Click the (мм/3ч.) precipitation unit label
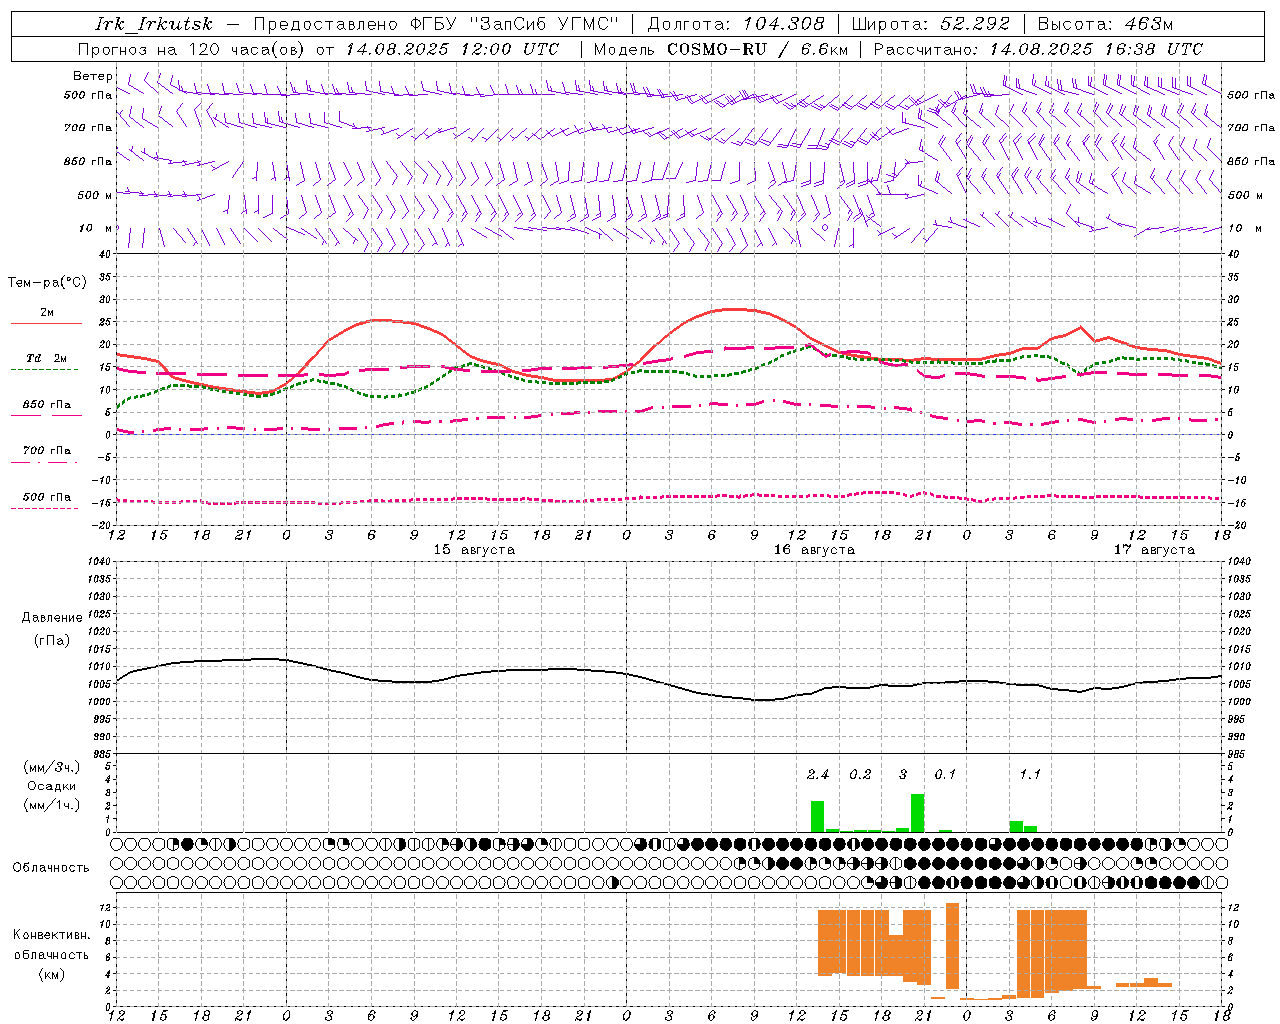The height and width of the screenshot is (1024, 1280). (x=51, y=767)
